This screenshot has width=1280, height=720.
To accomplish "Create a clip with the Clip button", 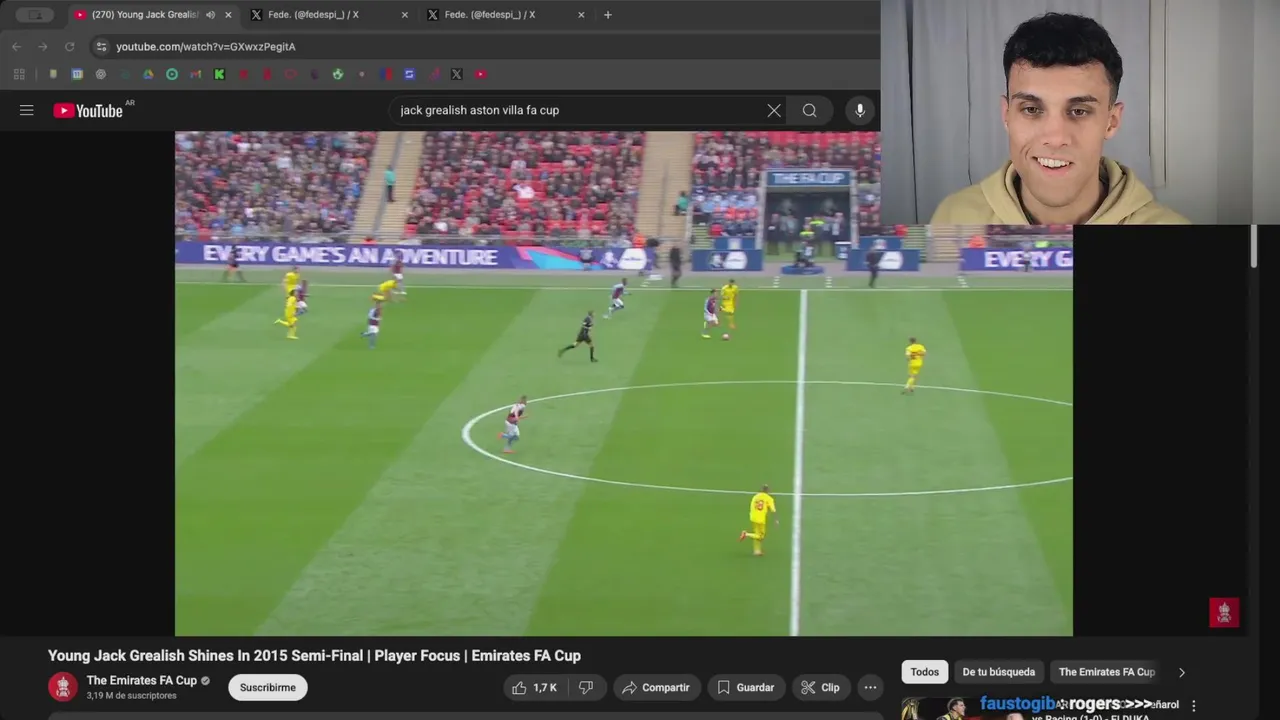I will click(820, 687).
